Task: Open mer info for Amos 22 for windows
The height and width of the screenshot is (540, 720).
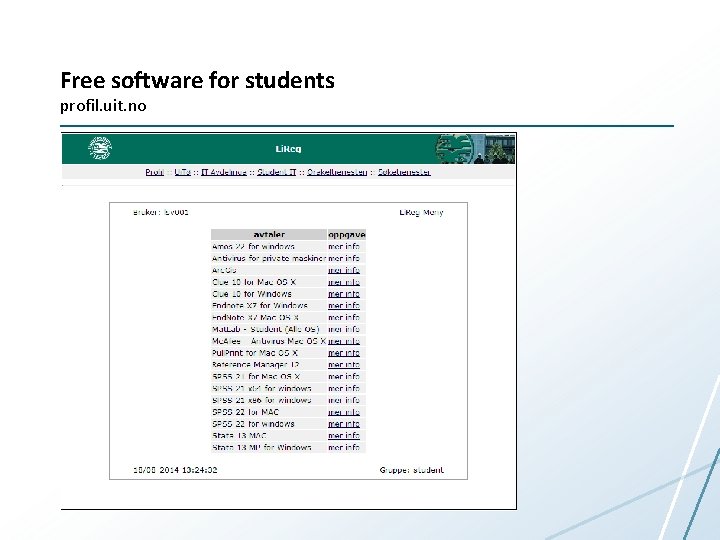Action: (344, 247)
